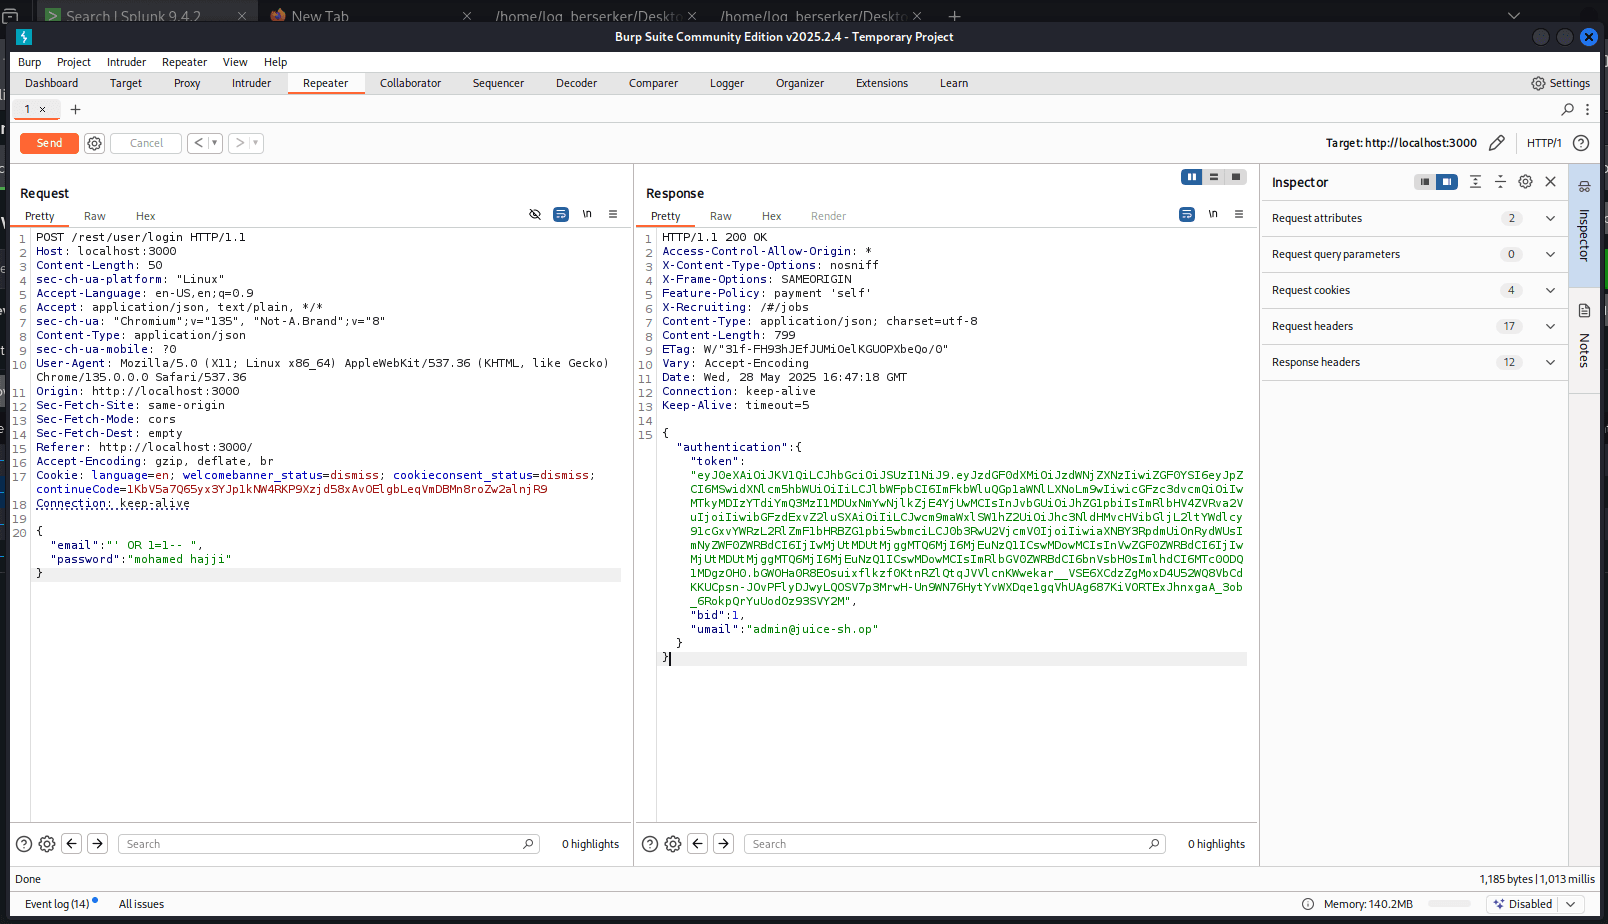Expand Request headers section

click(1414, 326)
